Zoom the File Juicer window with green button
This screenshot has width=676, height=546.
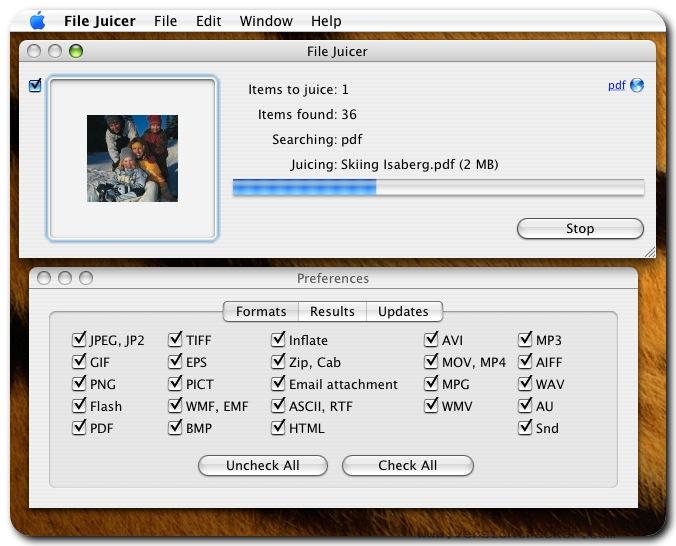pyautogui.click(x=76, y=51)
